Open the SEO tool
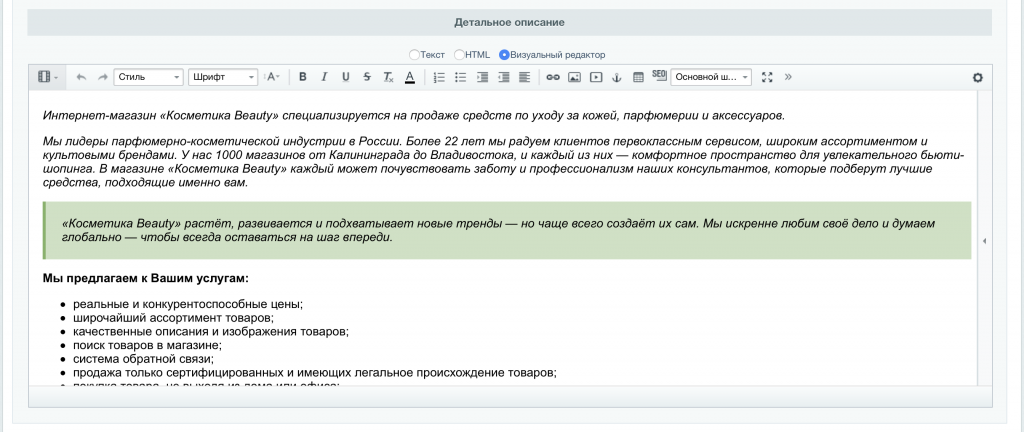Image resolution: width=1024 pixels, height=432 pixels. tap(659, 76)
